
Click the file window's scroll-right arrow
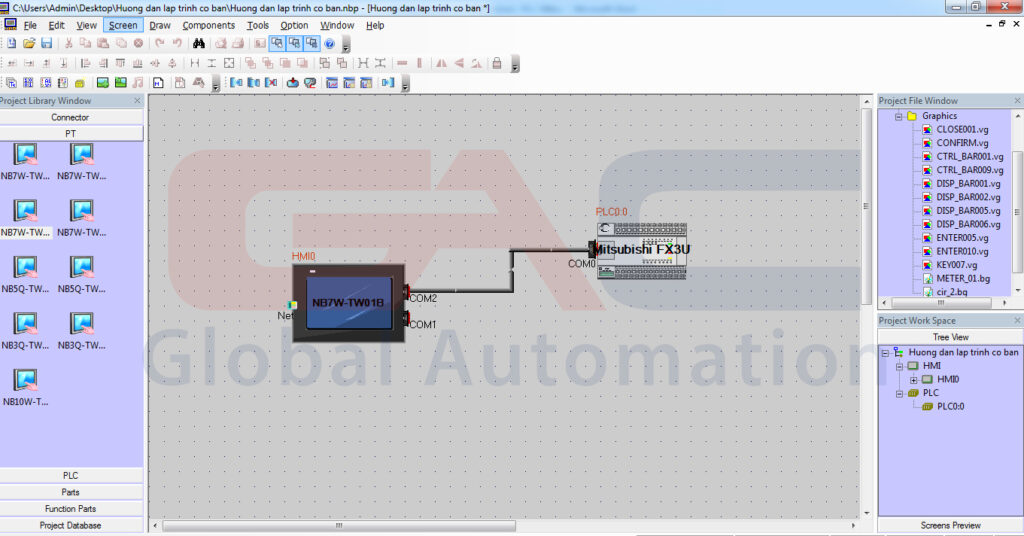click(1004, 303)
